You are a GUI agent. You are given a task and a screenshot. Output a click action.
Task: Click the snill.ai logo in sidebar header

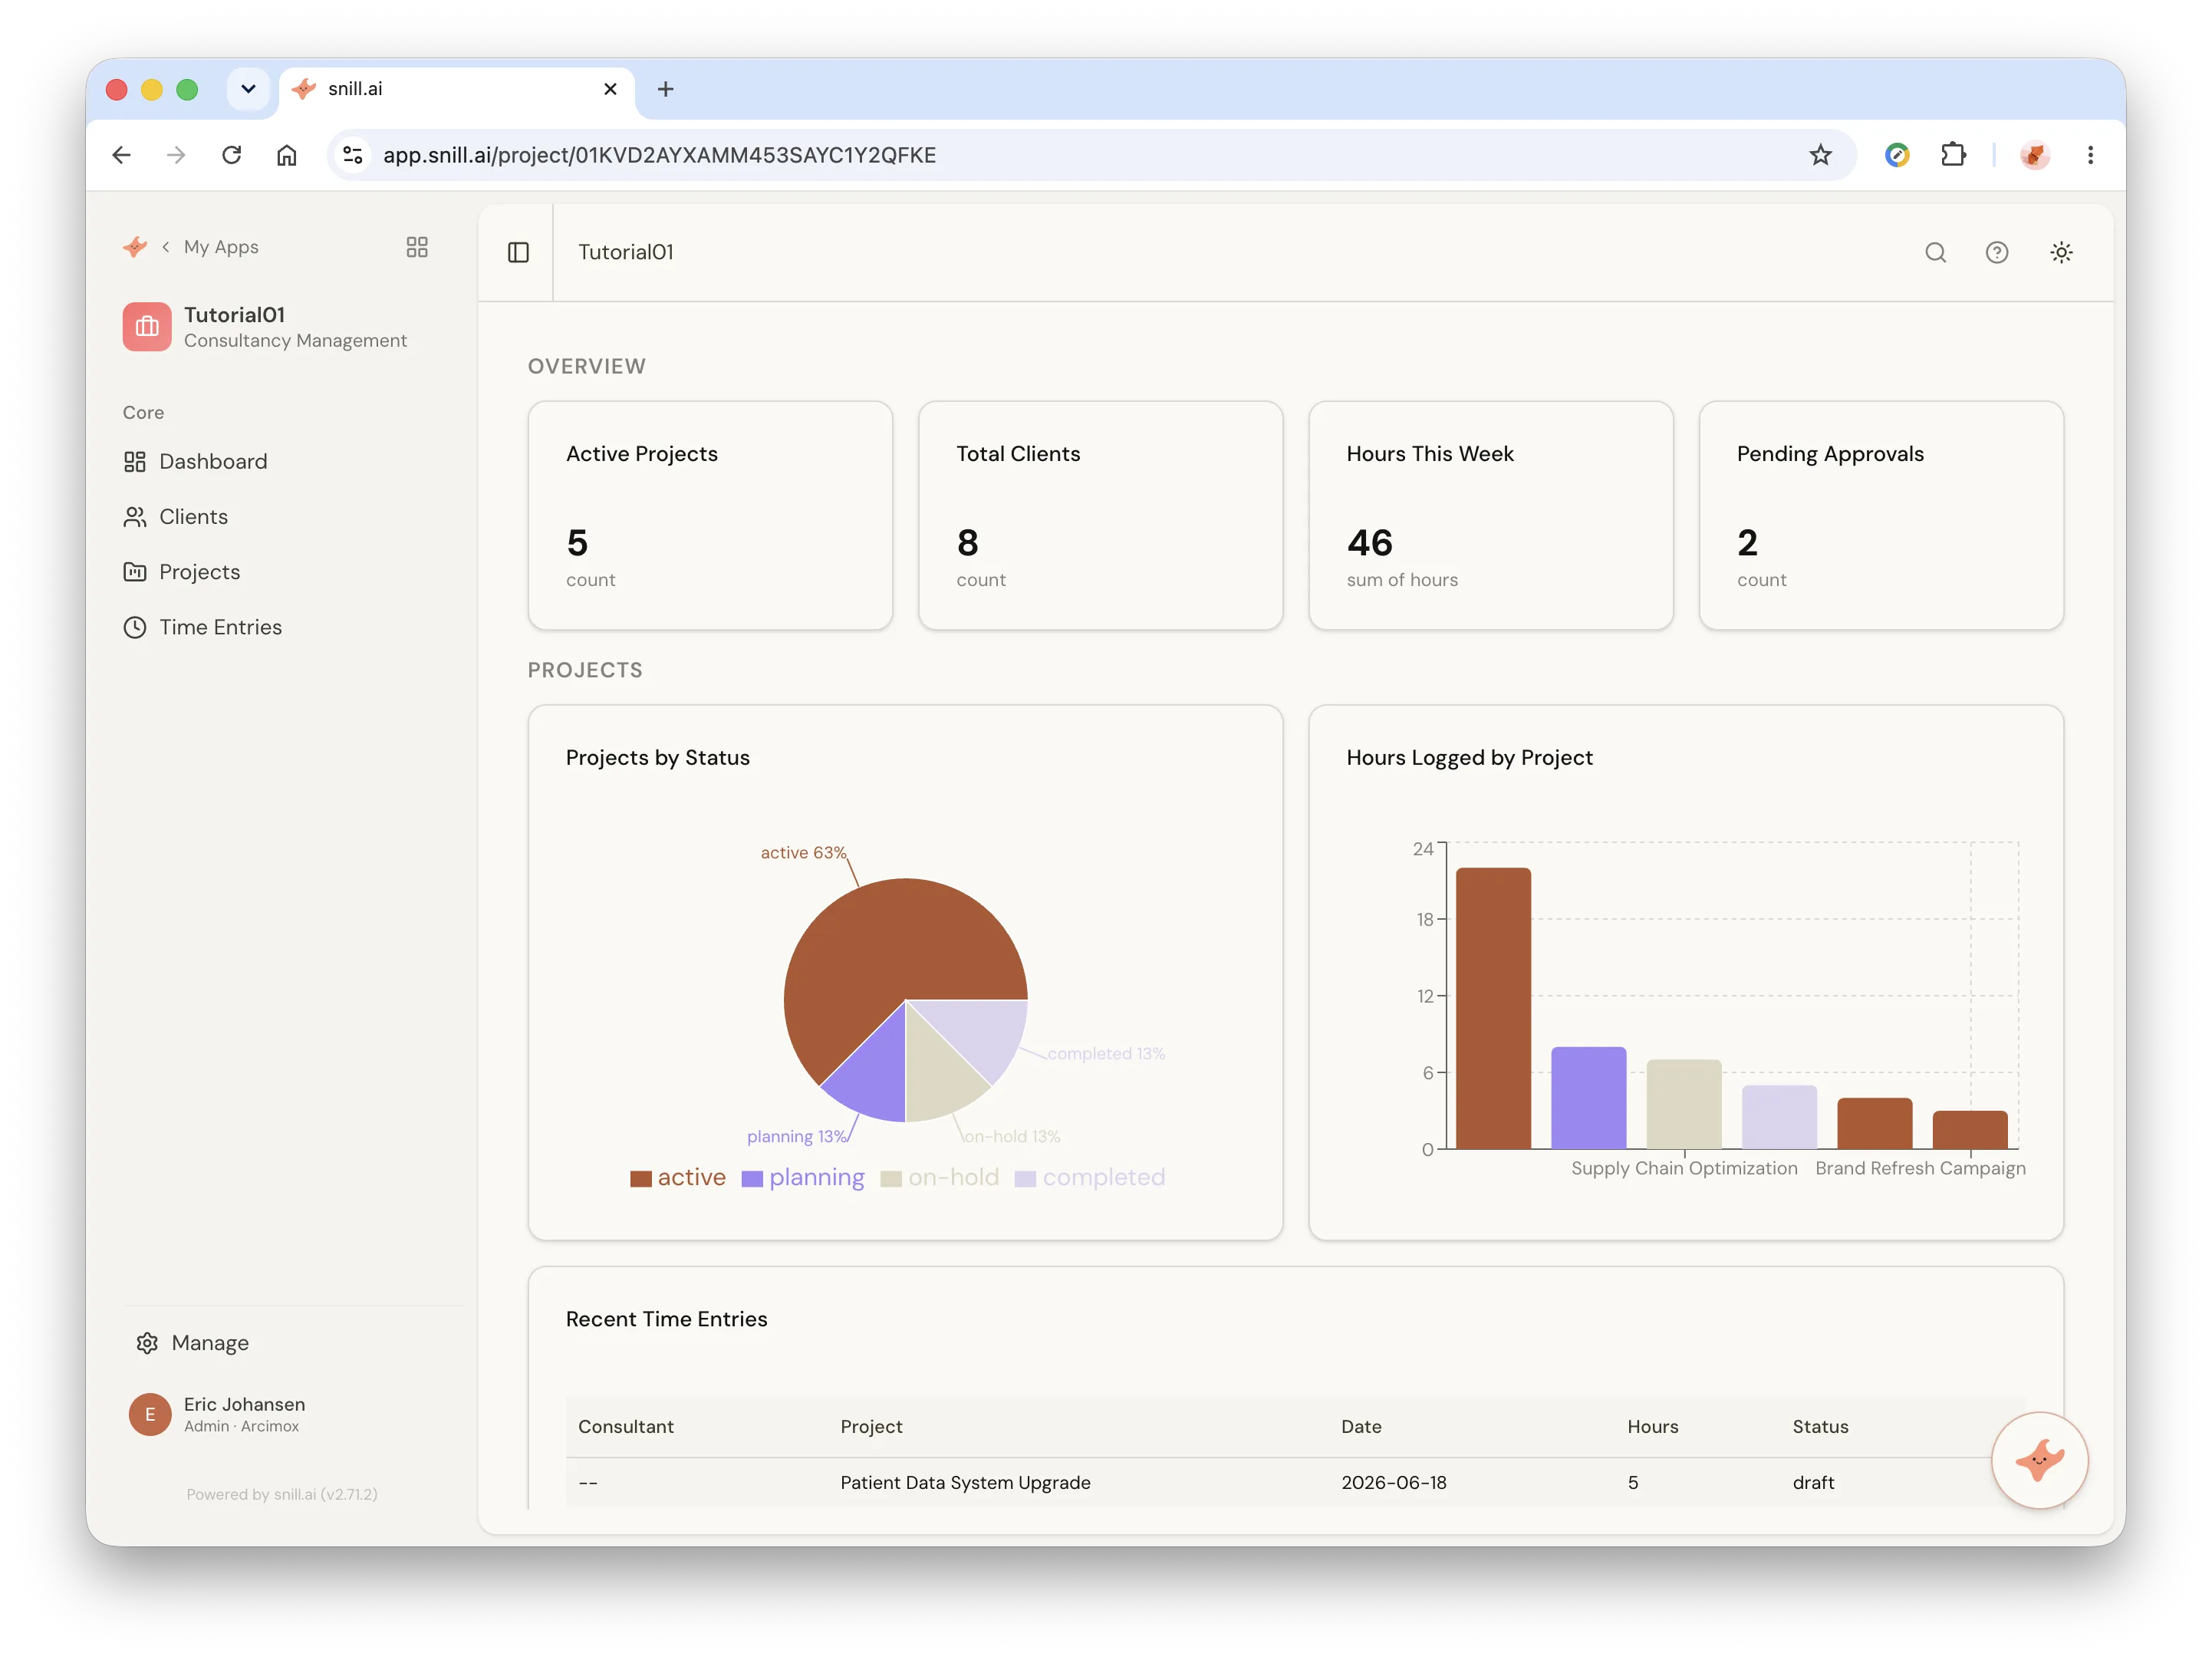click(x=135, y=247)
